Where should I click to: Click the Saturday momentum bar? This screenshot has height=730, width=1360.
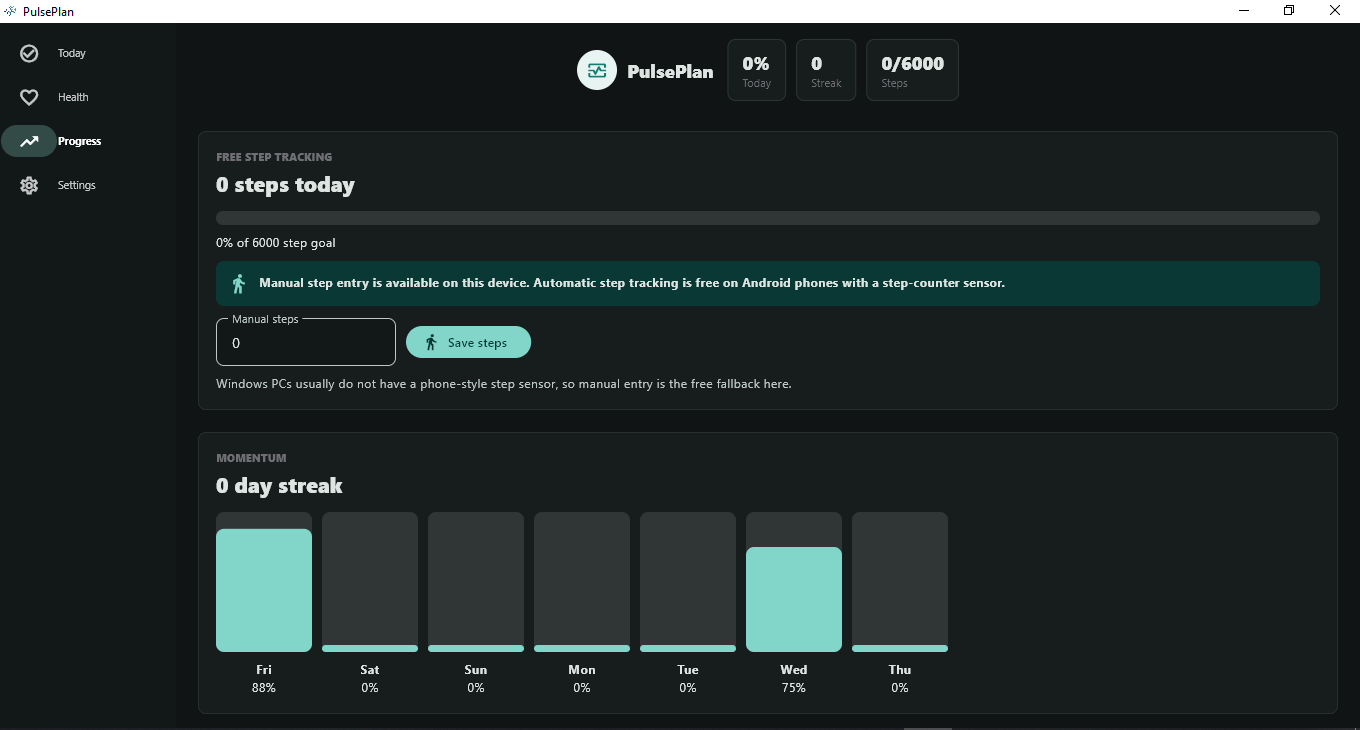pyautogui.click(x=370, y=582)
